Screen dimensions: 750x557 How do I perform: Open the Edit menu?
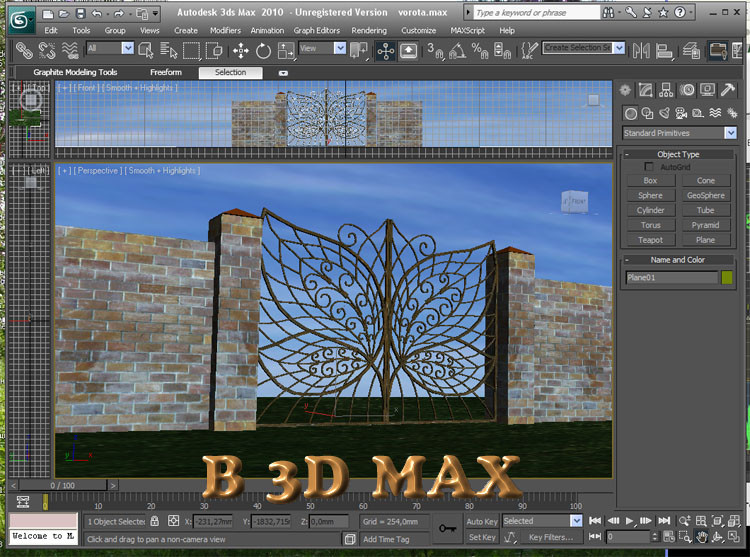coord(51,31)
